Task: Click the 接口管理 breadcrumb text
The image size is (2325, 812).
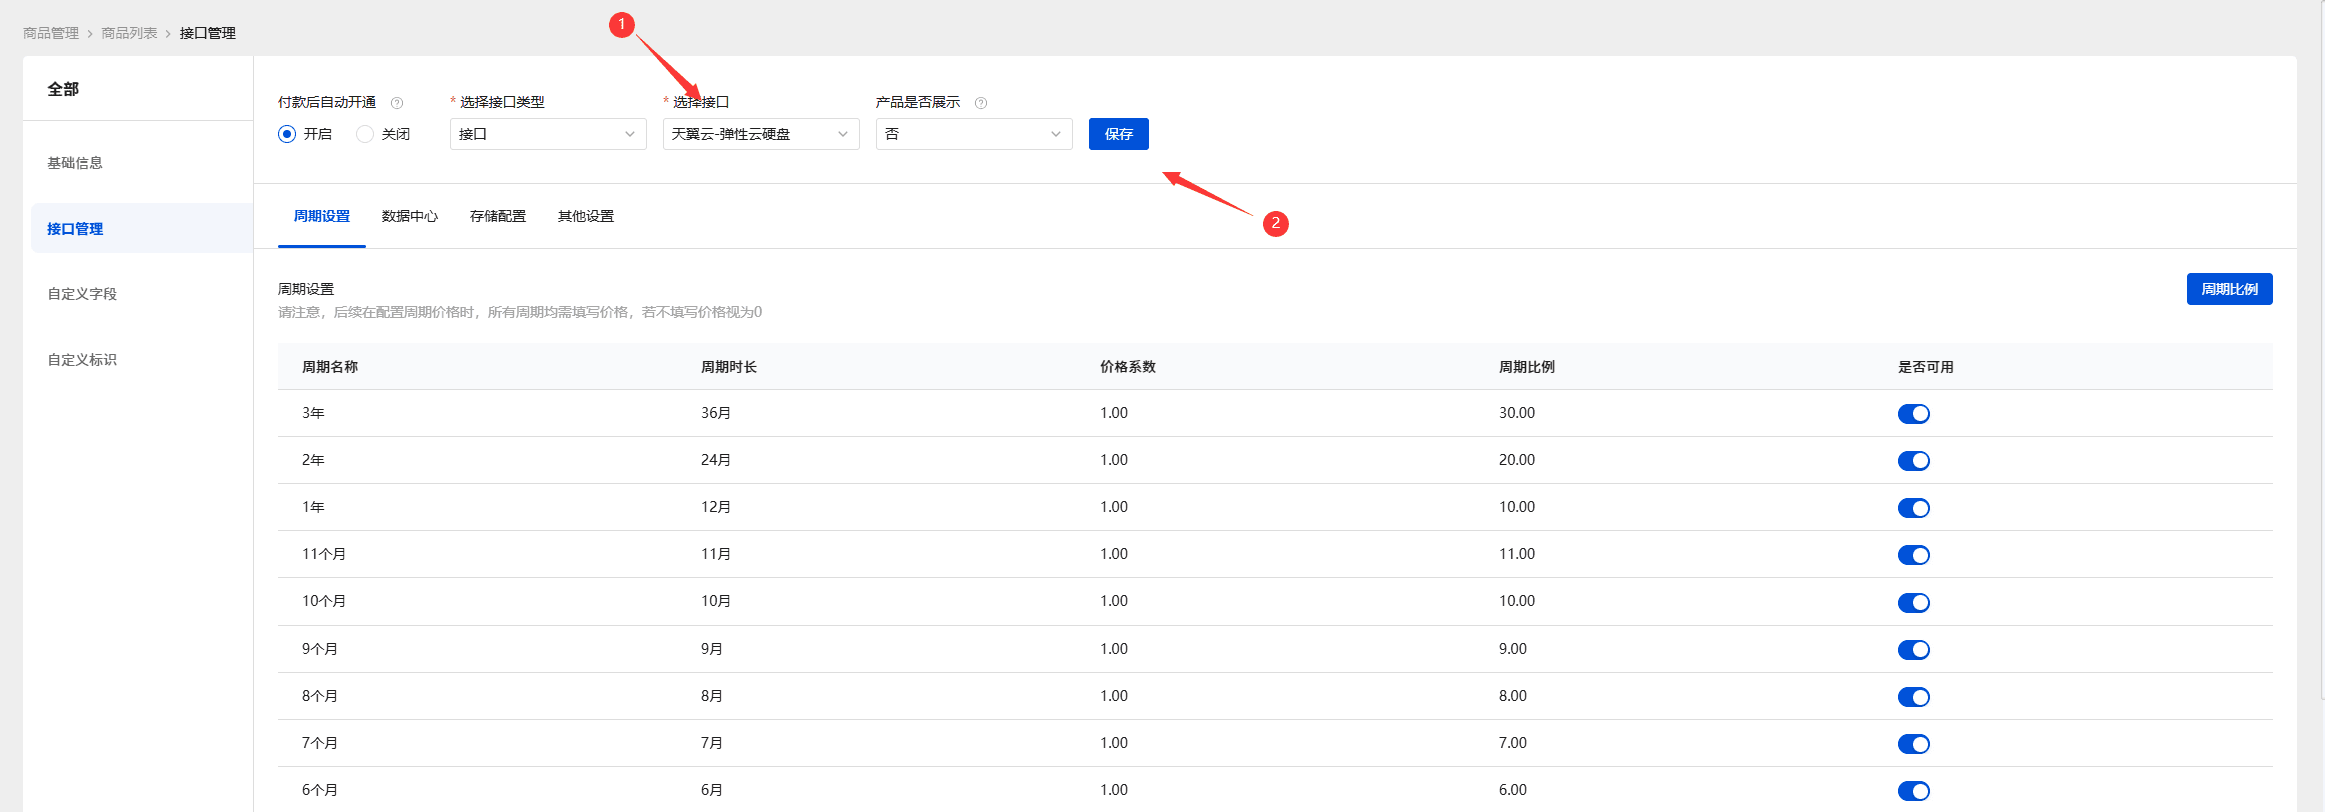Action: pos(208,33)
